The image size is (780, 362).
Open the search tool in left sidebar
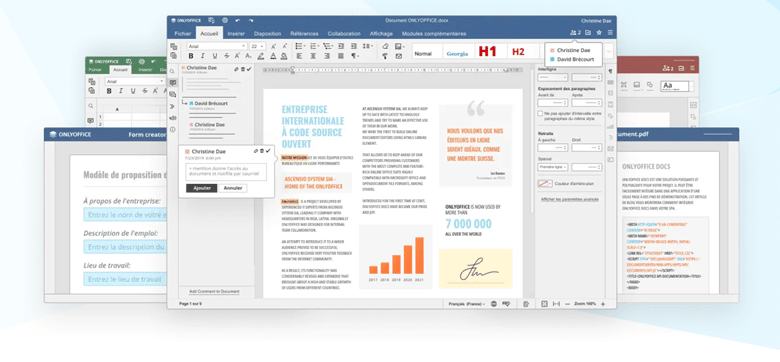click(x=173, y=71)
